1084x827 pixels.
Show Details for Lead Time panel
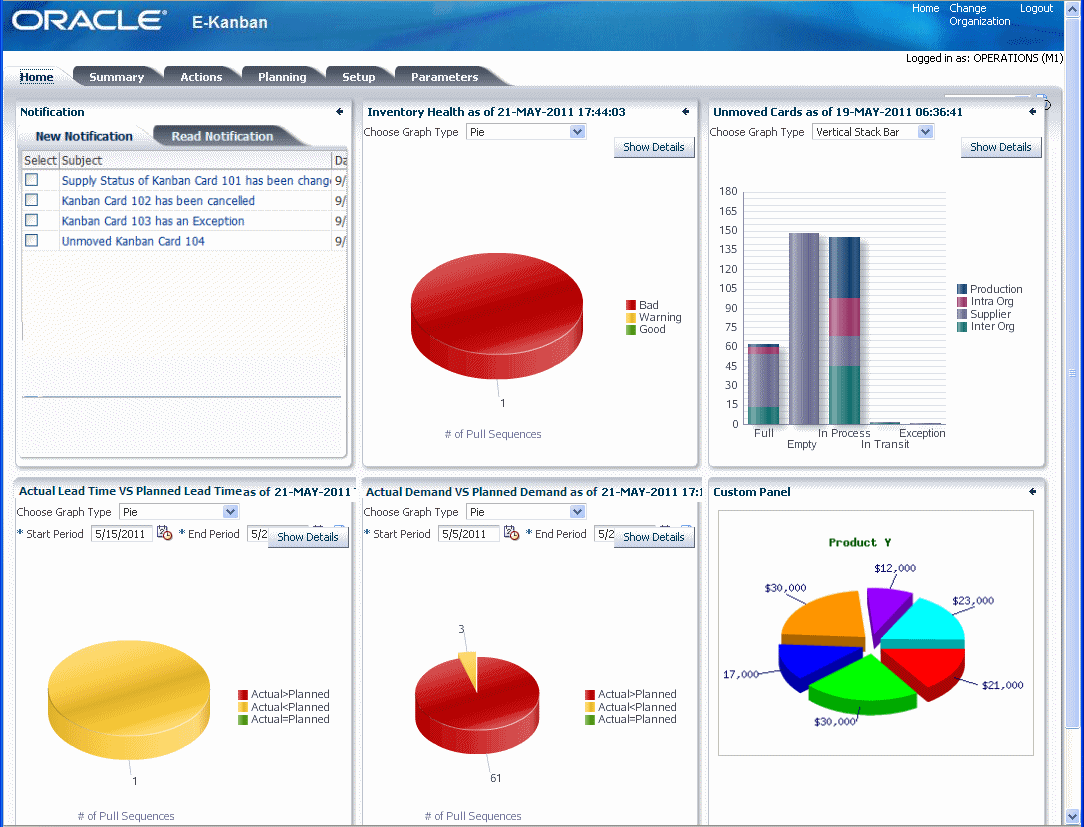click(308, 537)
